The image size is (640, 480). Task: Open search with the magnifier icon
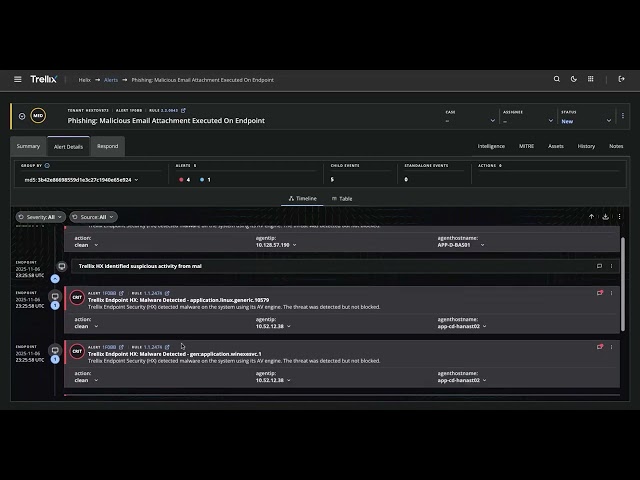tap(557, 79)
